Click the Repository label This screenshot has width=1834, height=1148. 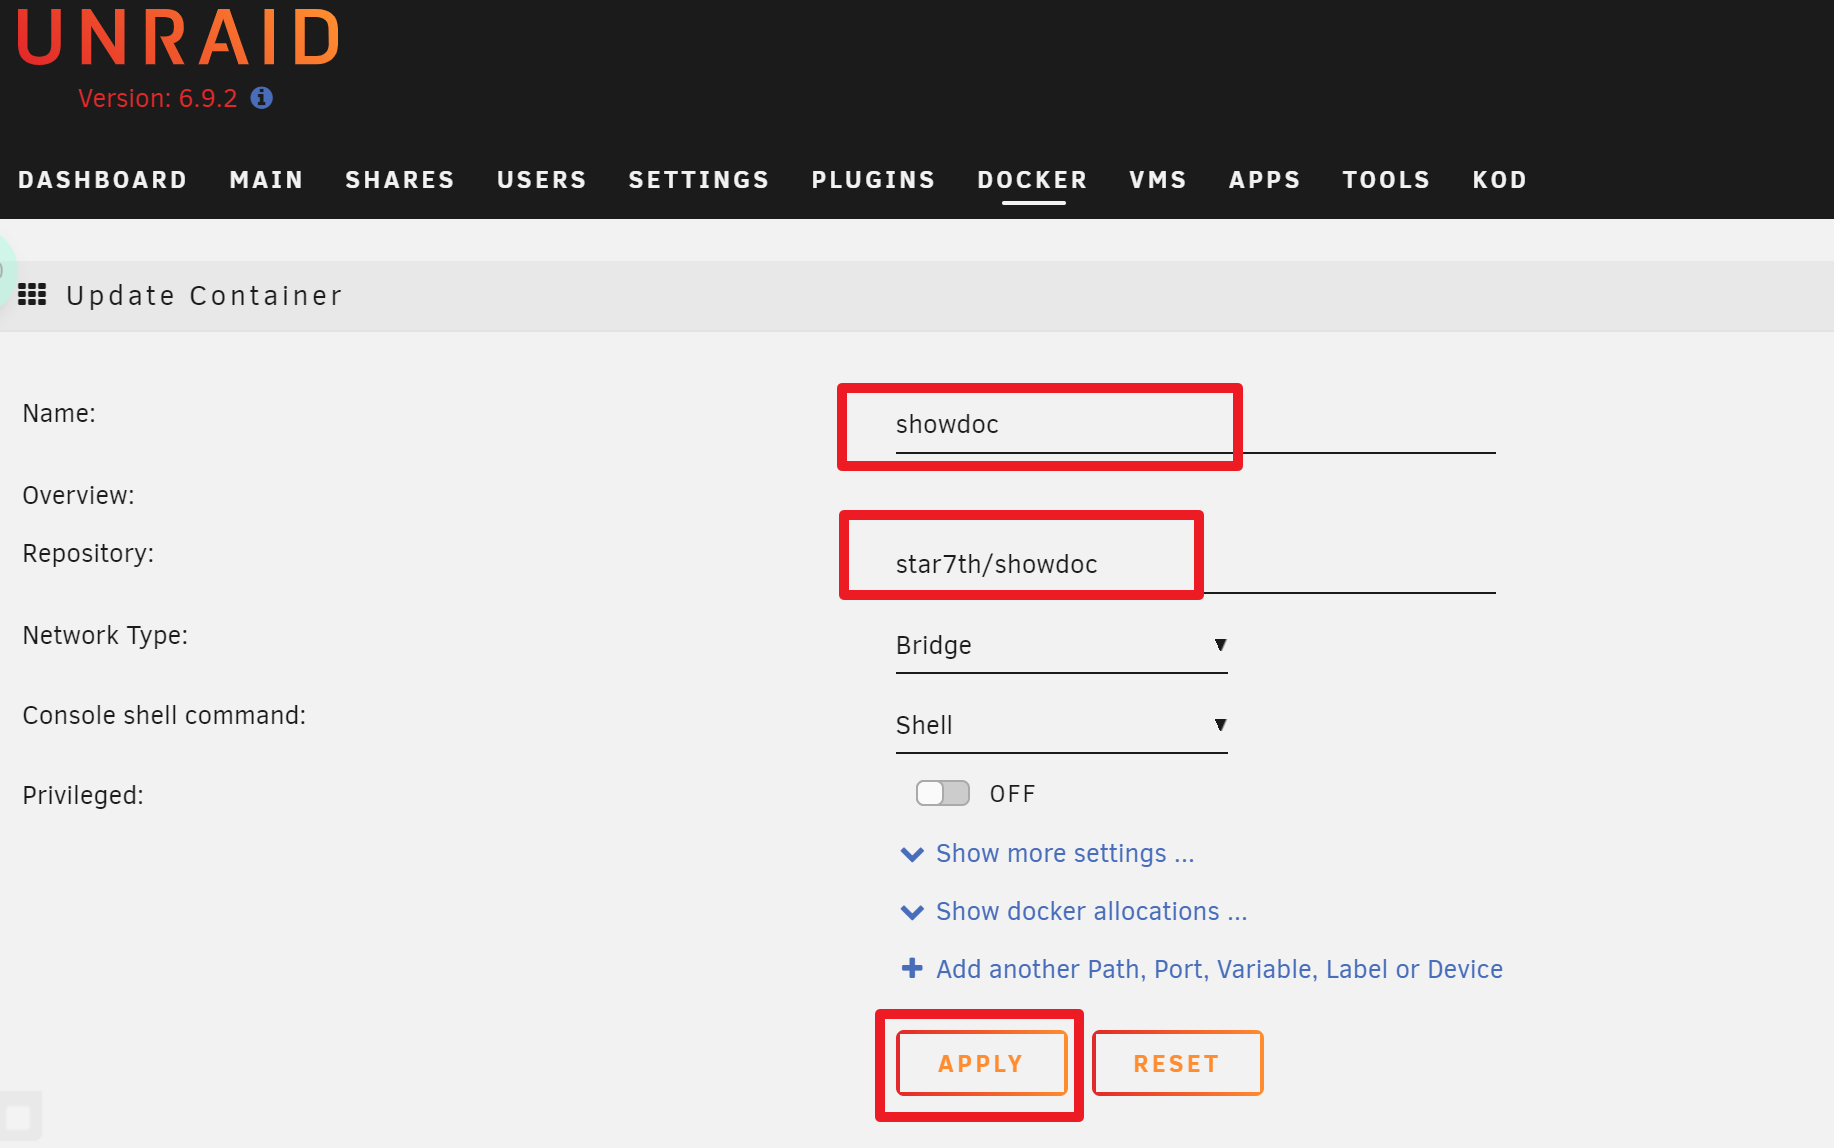(88, 553)
